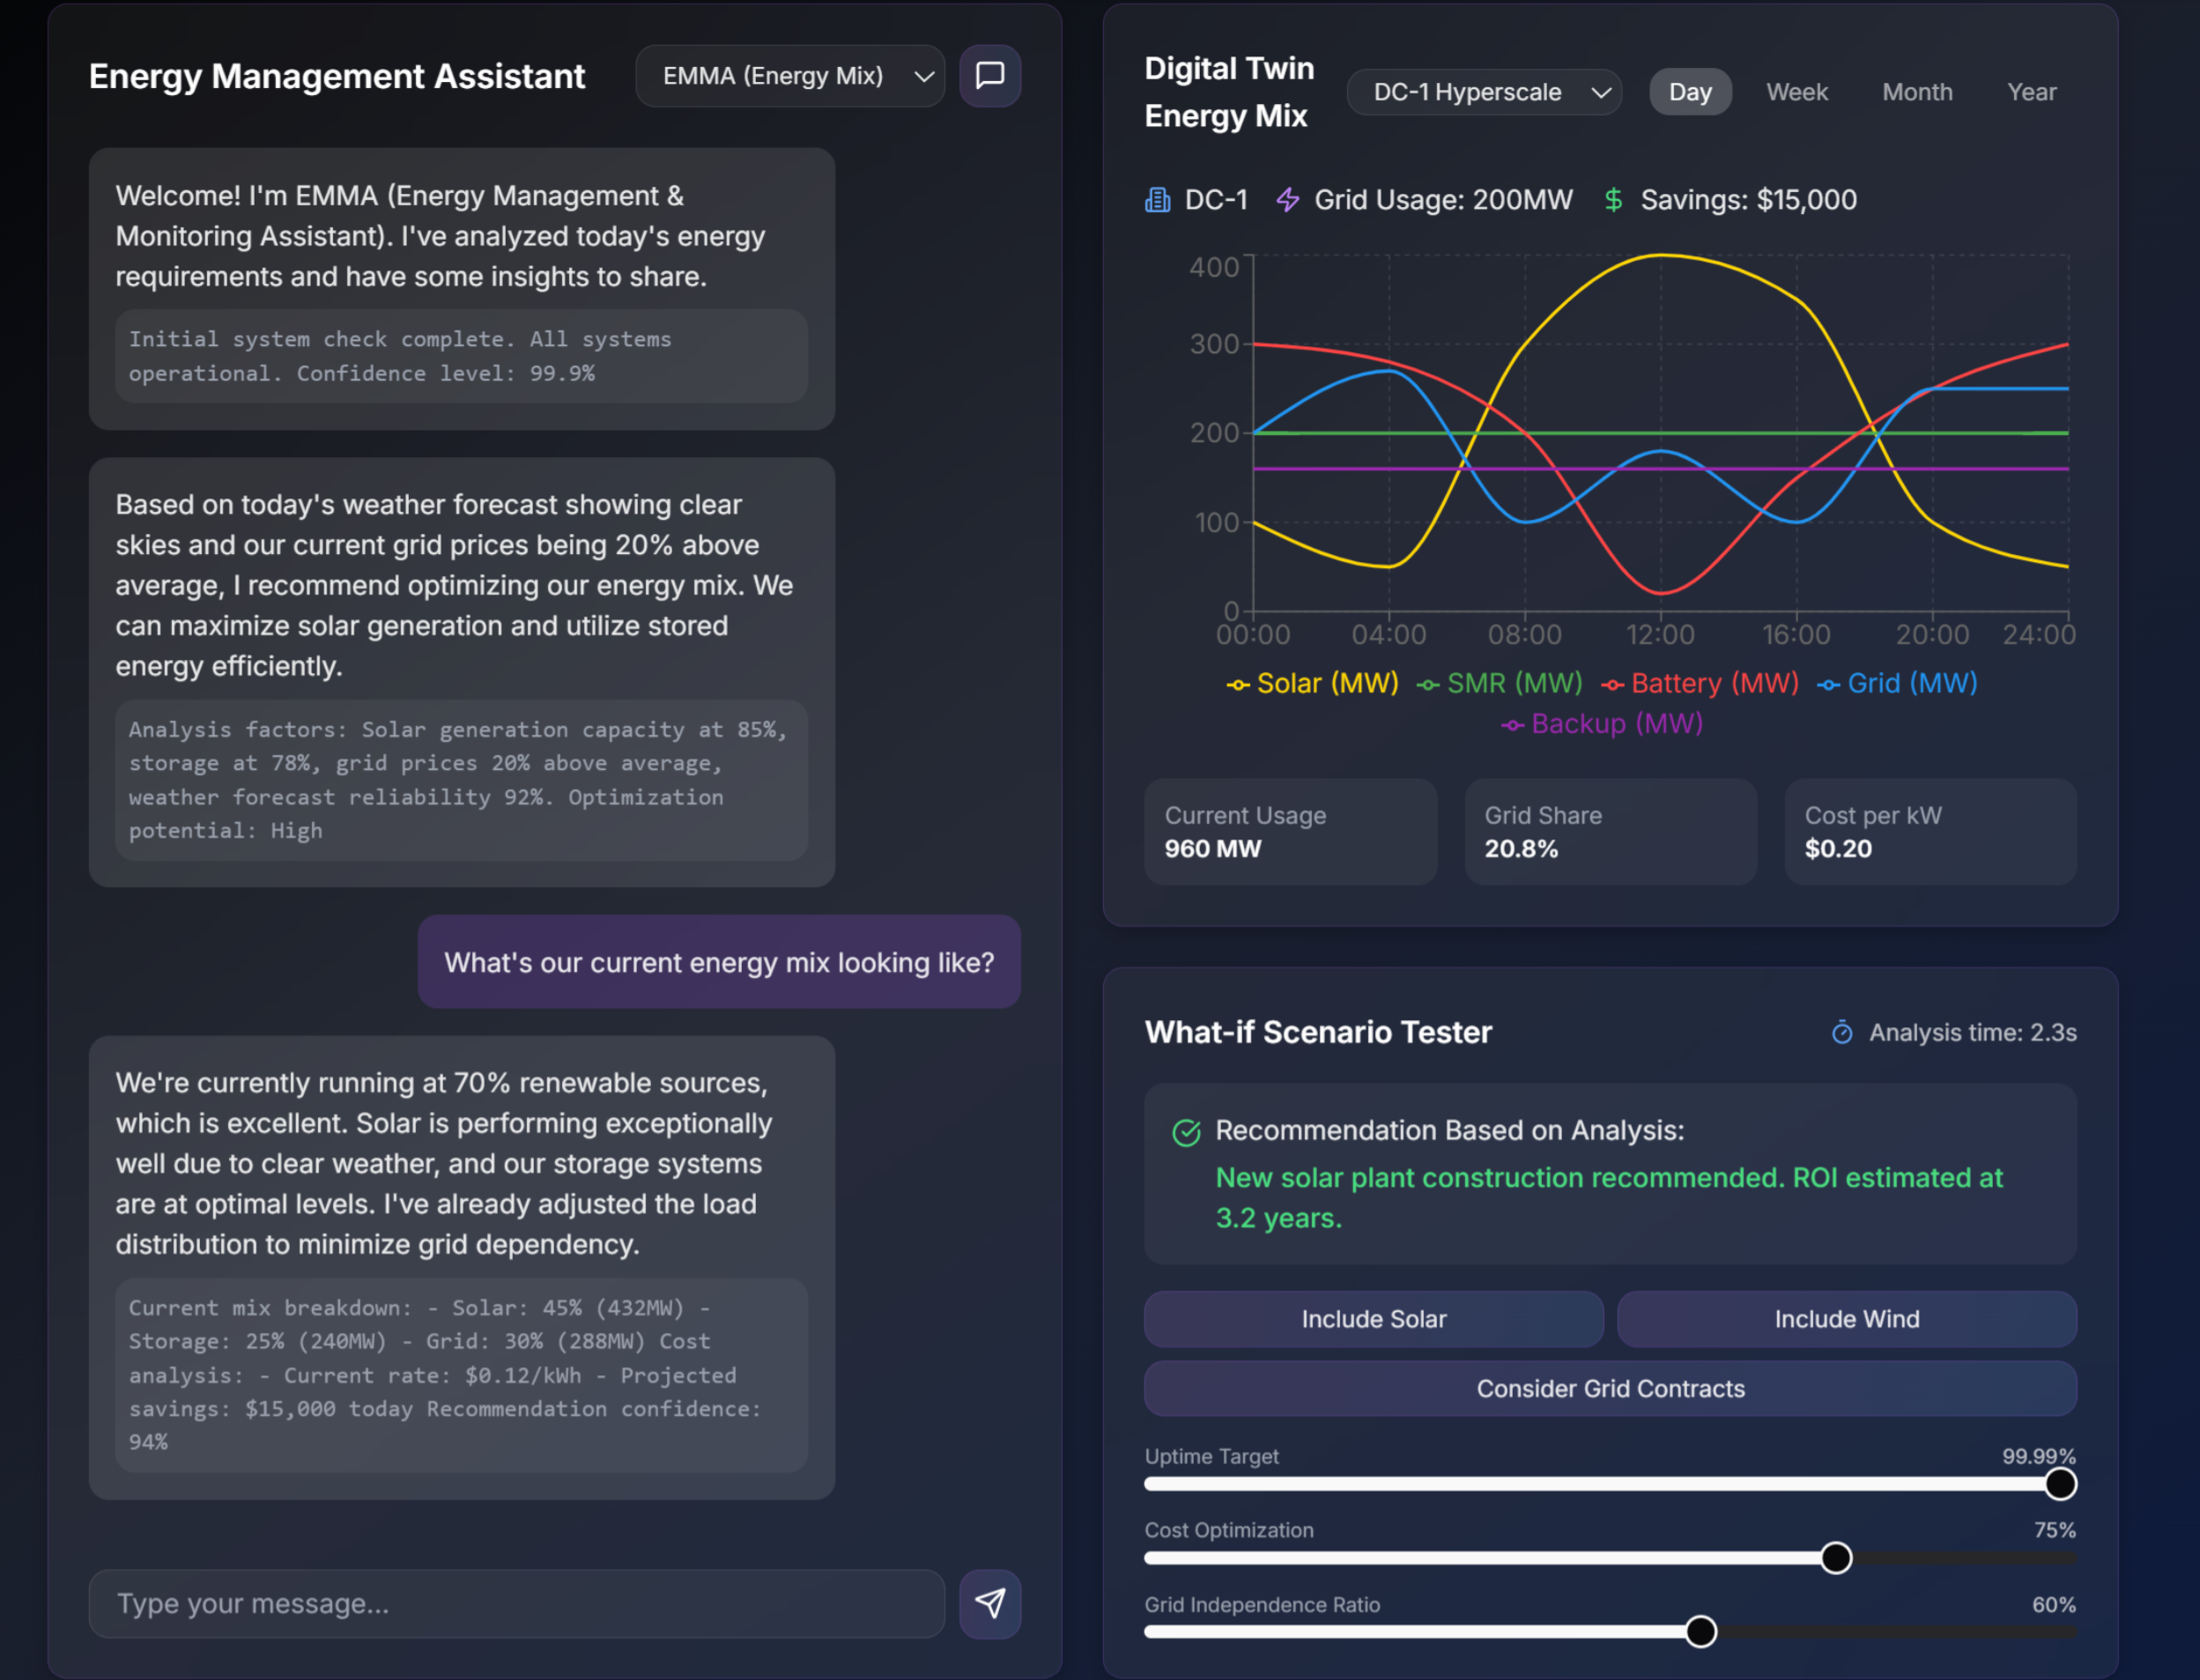Toggle the Backup (MW) series visibility

tap(1514, 724)
